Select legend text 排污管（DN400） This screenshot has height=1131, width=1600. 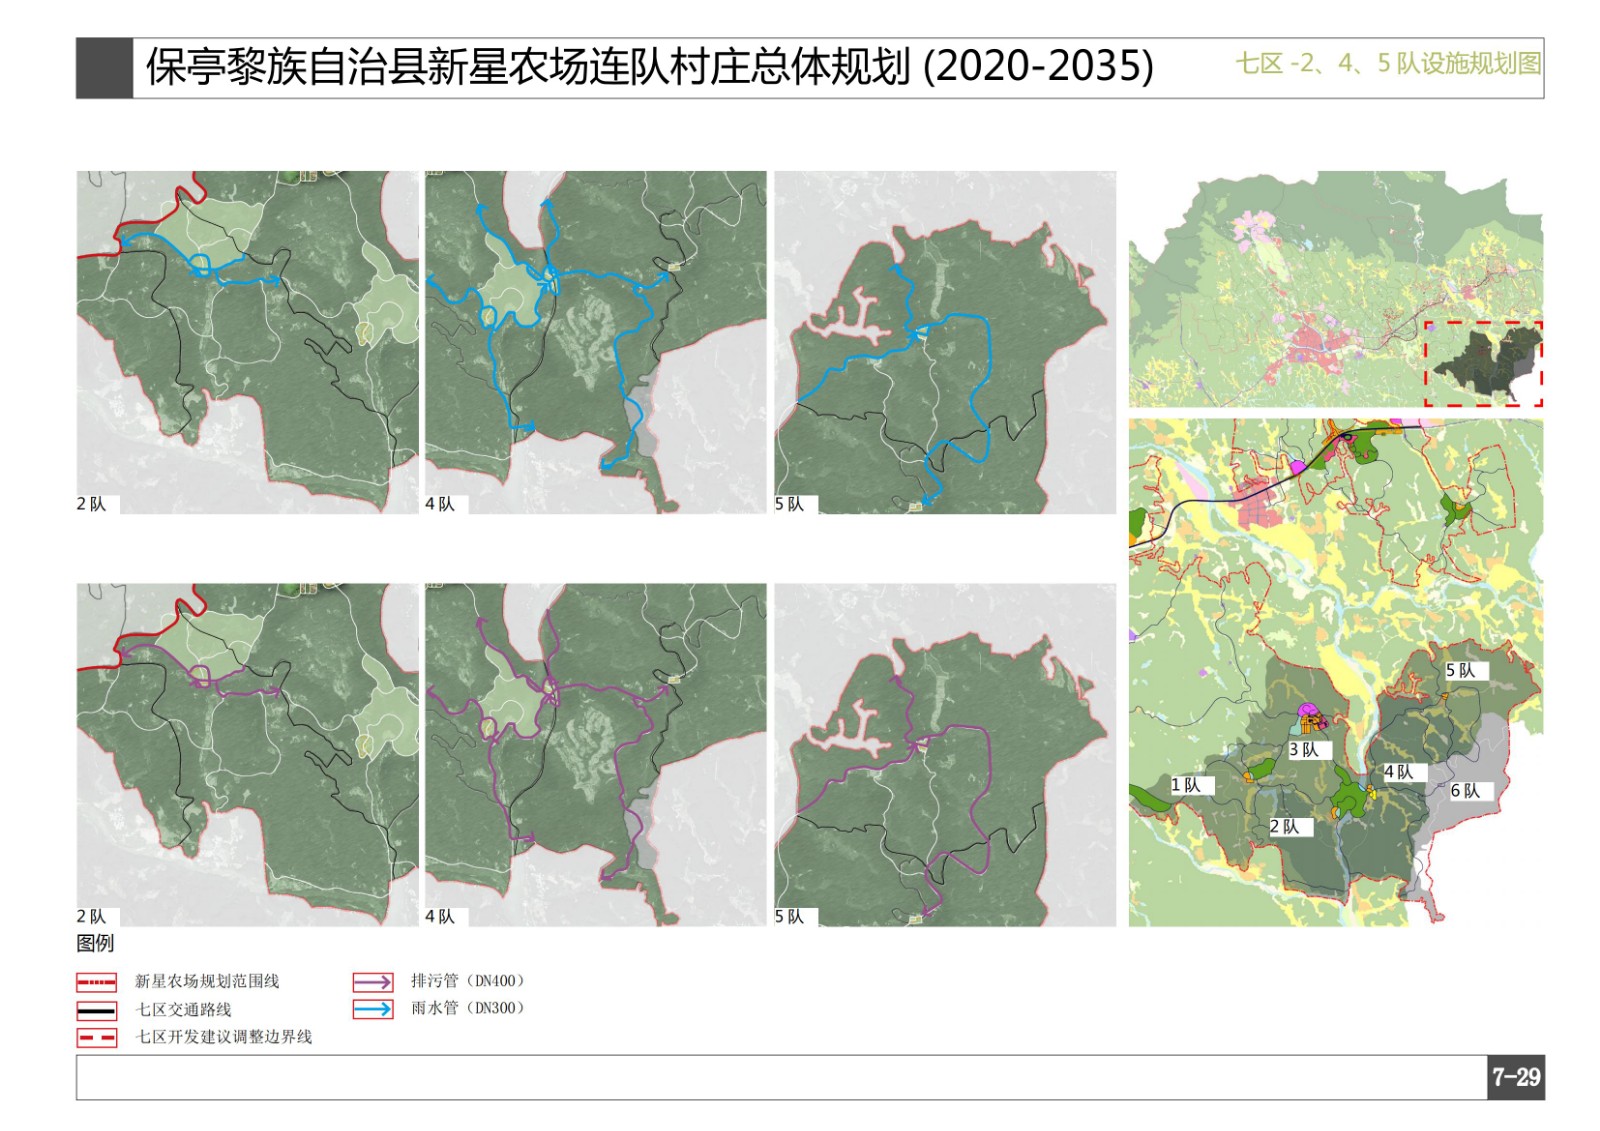467,981
